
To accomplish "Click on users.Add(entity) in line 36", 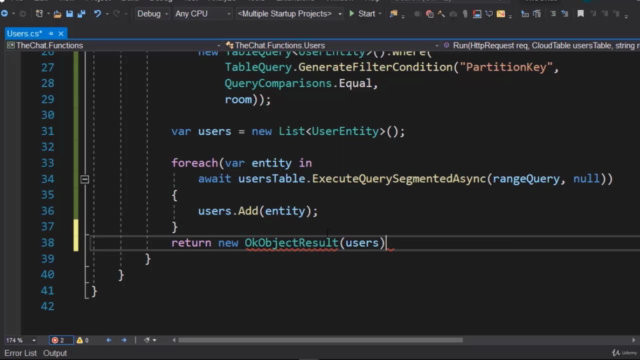I will 254,211.
